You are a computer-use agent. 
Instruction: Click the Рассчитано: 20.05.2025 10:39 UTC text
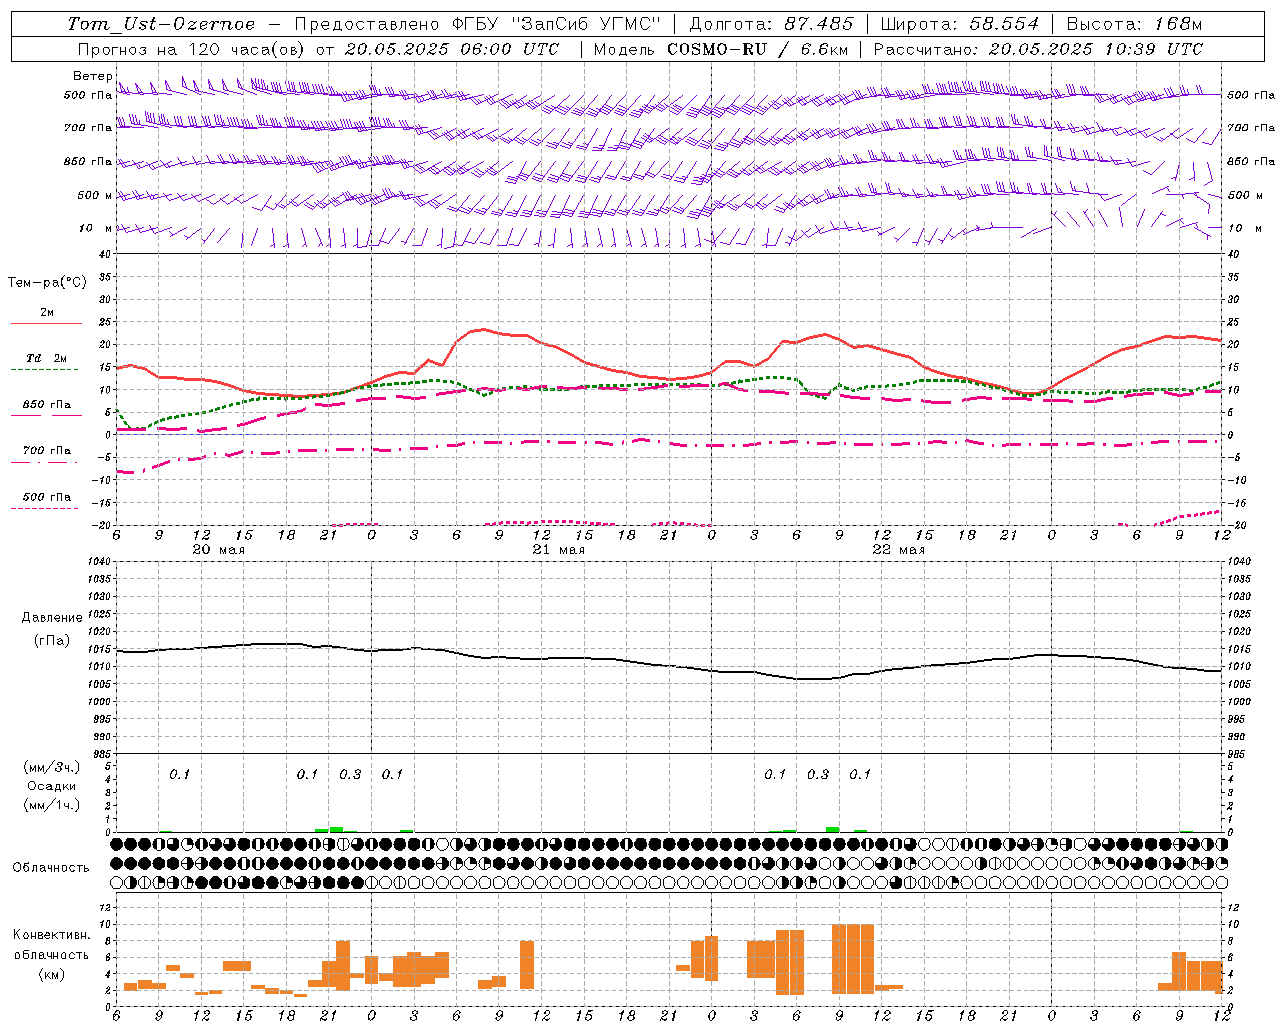(x=1038, y=49)
